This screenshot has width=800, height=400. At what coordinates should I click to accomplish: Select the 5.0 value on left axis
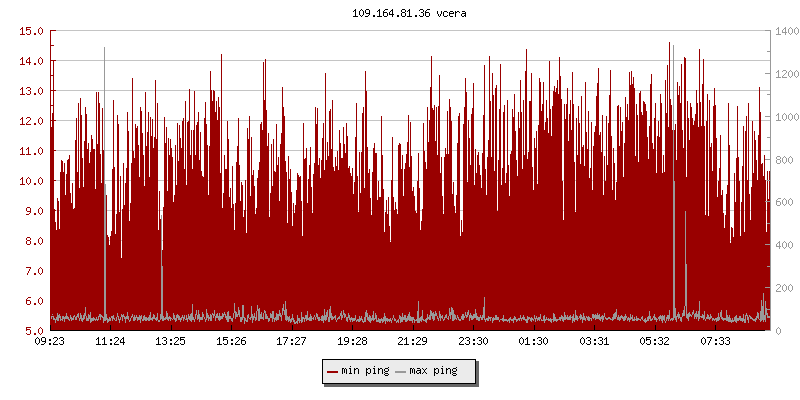(35, 331)
